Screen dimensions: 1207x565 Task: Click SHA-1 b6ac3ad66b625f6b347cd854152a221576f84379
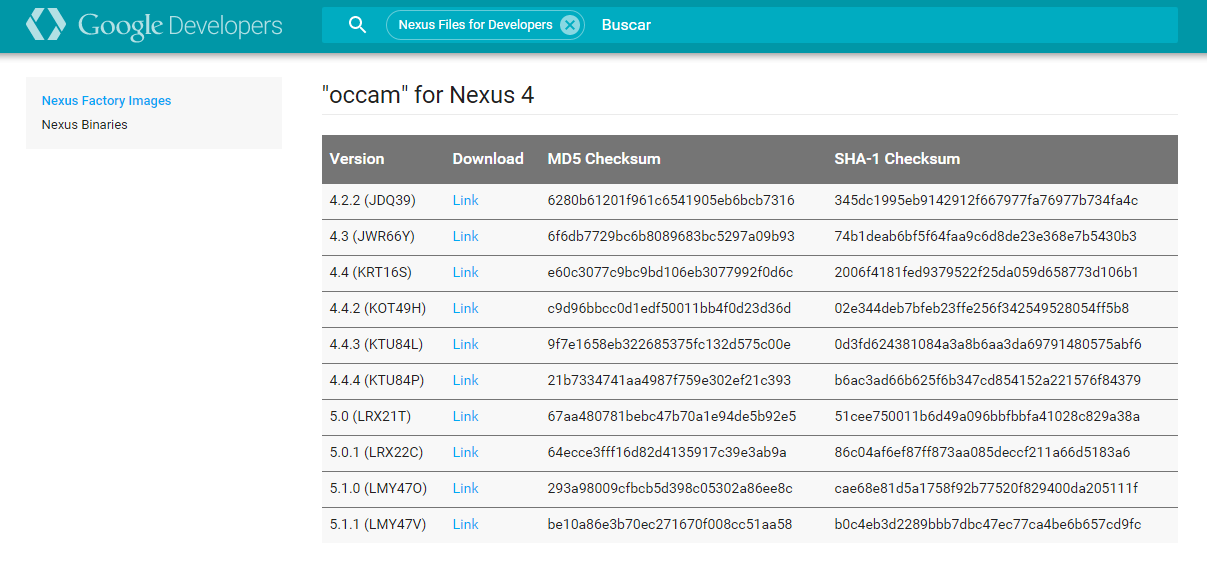tap(987, 380)
